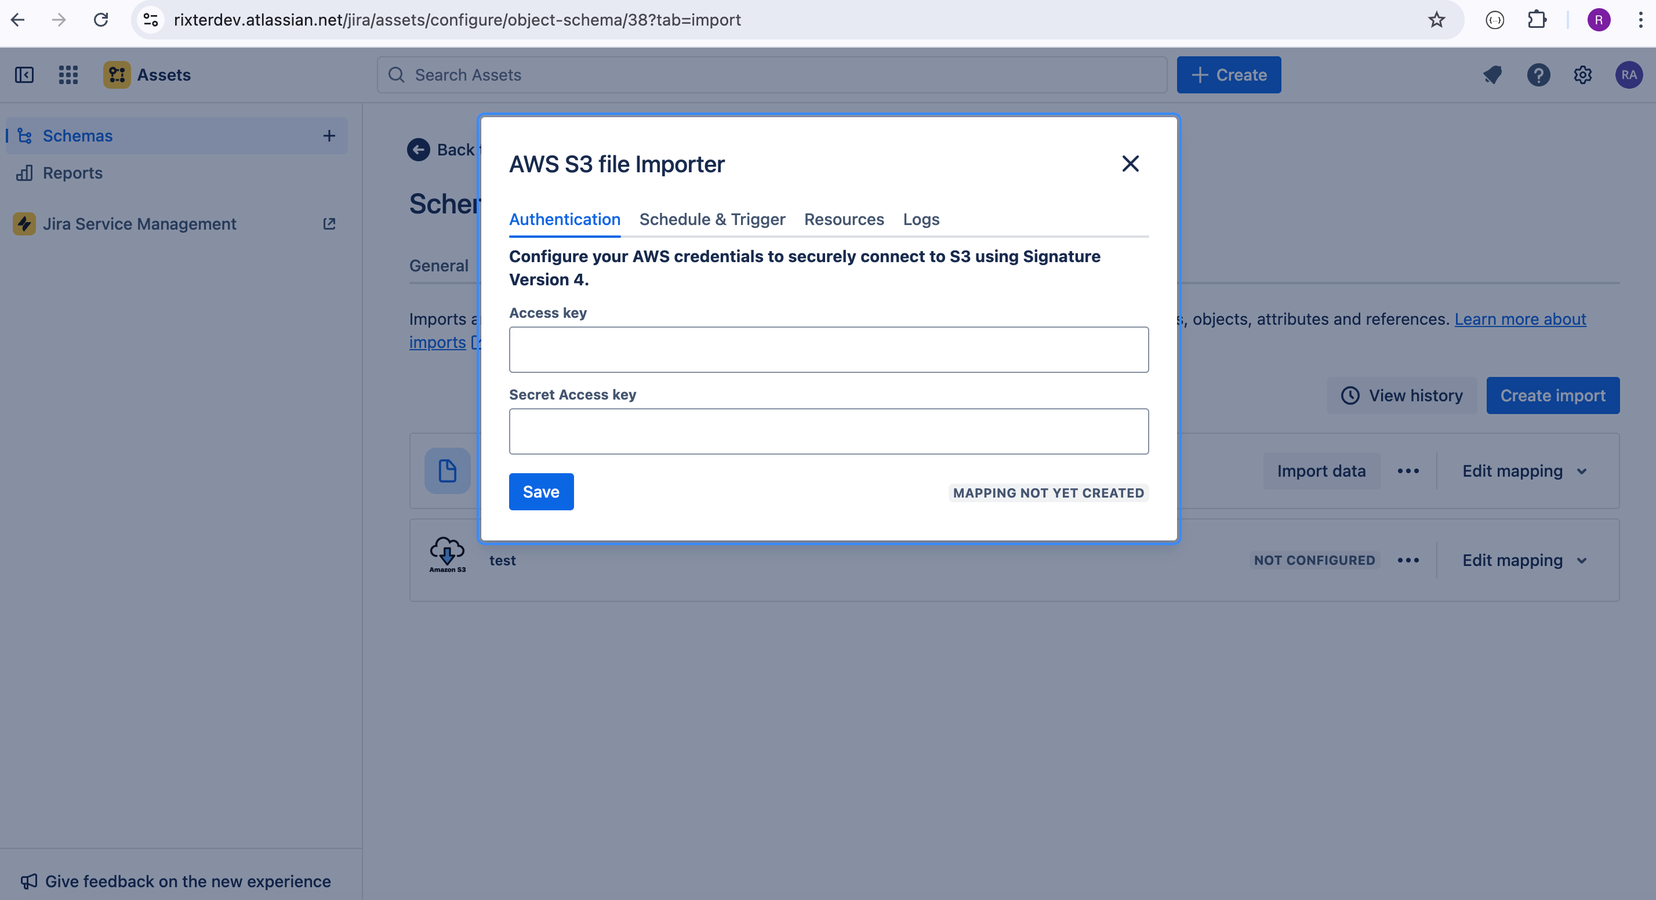The image size is (1656, 900).
Task: Click the browser address bar URL
Action: click(x=457, y=20)
